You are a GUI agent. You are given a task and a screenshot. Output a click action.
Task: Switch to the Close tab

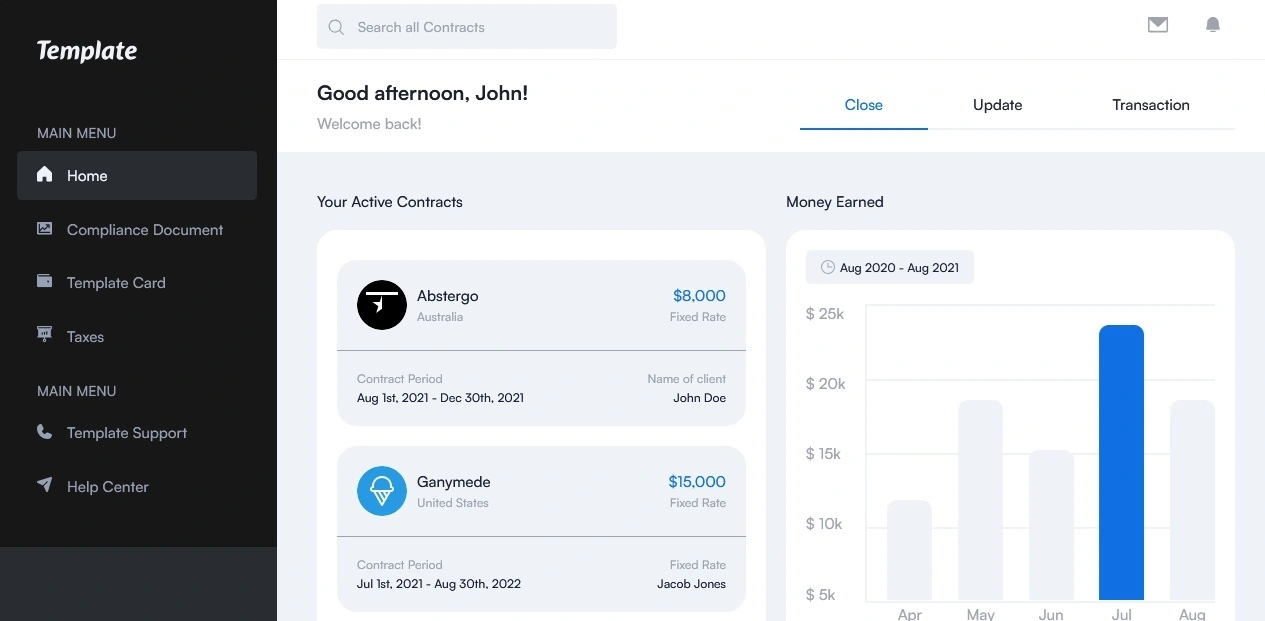coord(864,105)
